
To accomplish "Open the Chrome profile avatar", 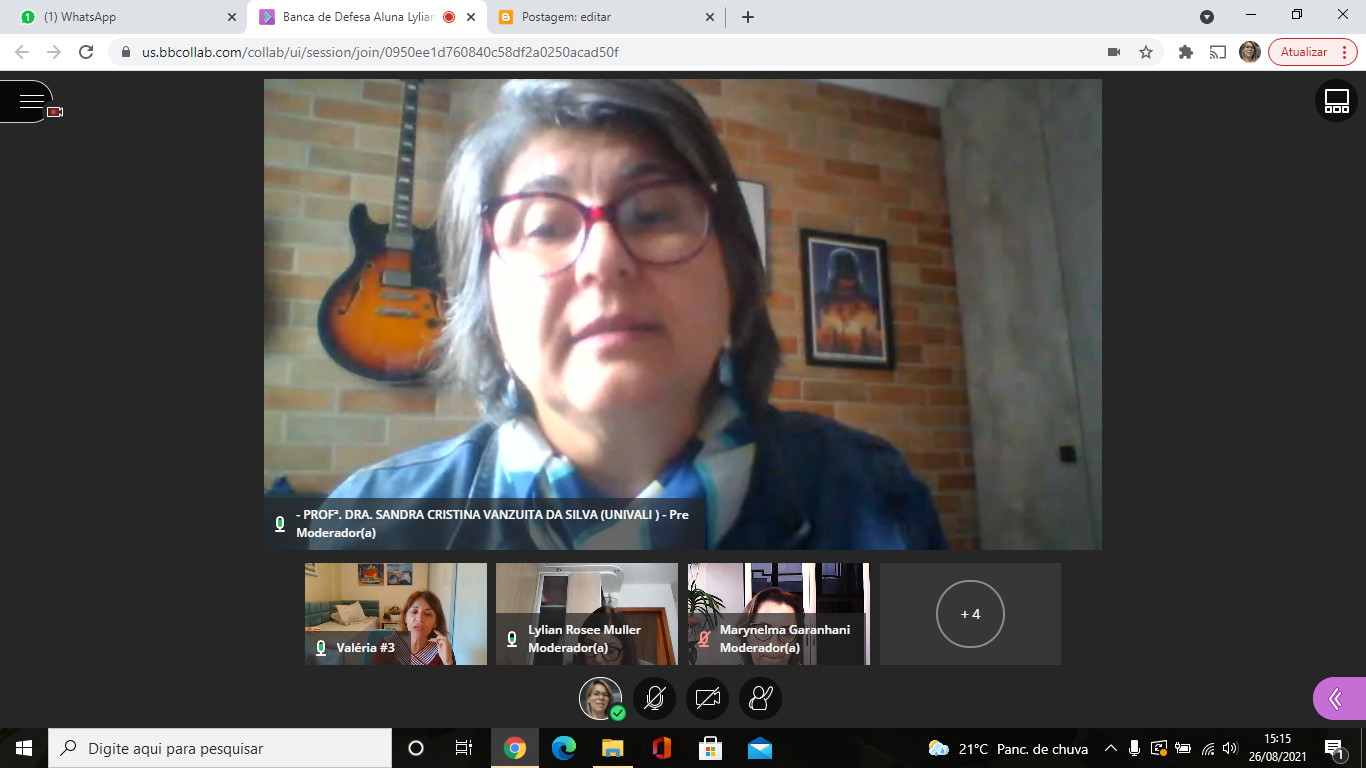I will click(x=1250, y=52).
